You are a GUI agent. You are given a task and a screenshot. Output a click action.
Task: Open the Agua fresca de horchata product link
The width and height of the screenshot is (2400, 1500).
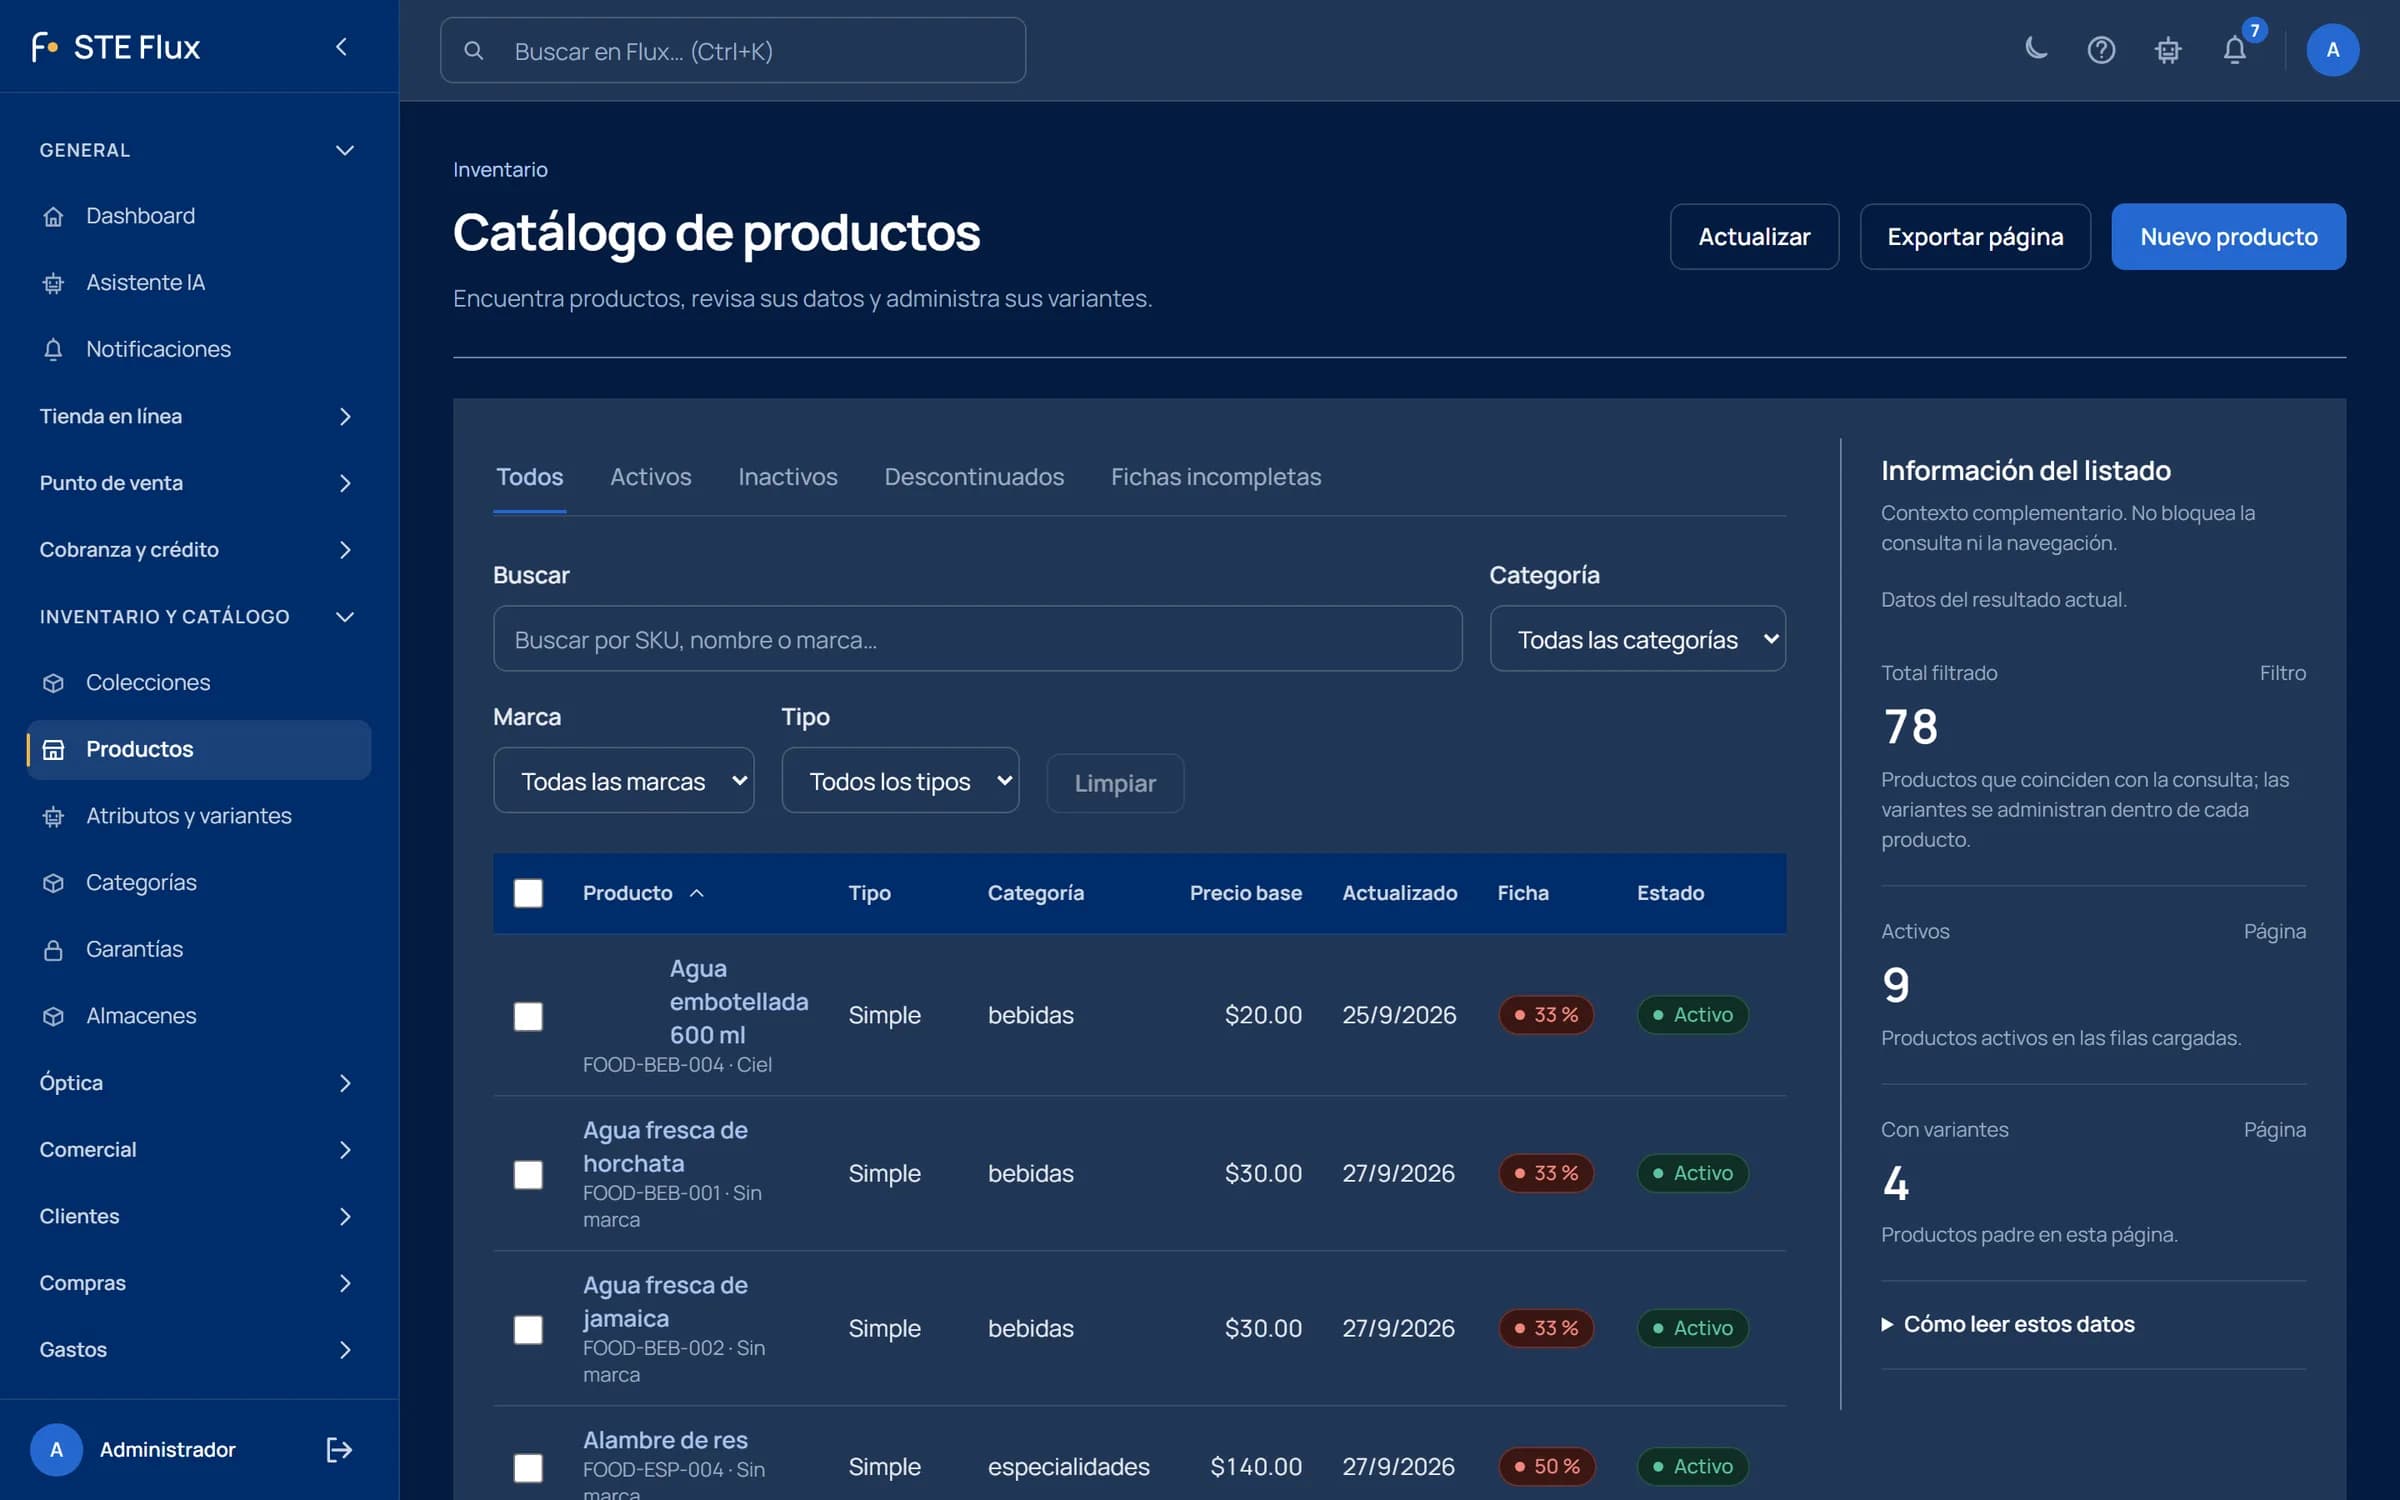click(665, 1147)
